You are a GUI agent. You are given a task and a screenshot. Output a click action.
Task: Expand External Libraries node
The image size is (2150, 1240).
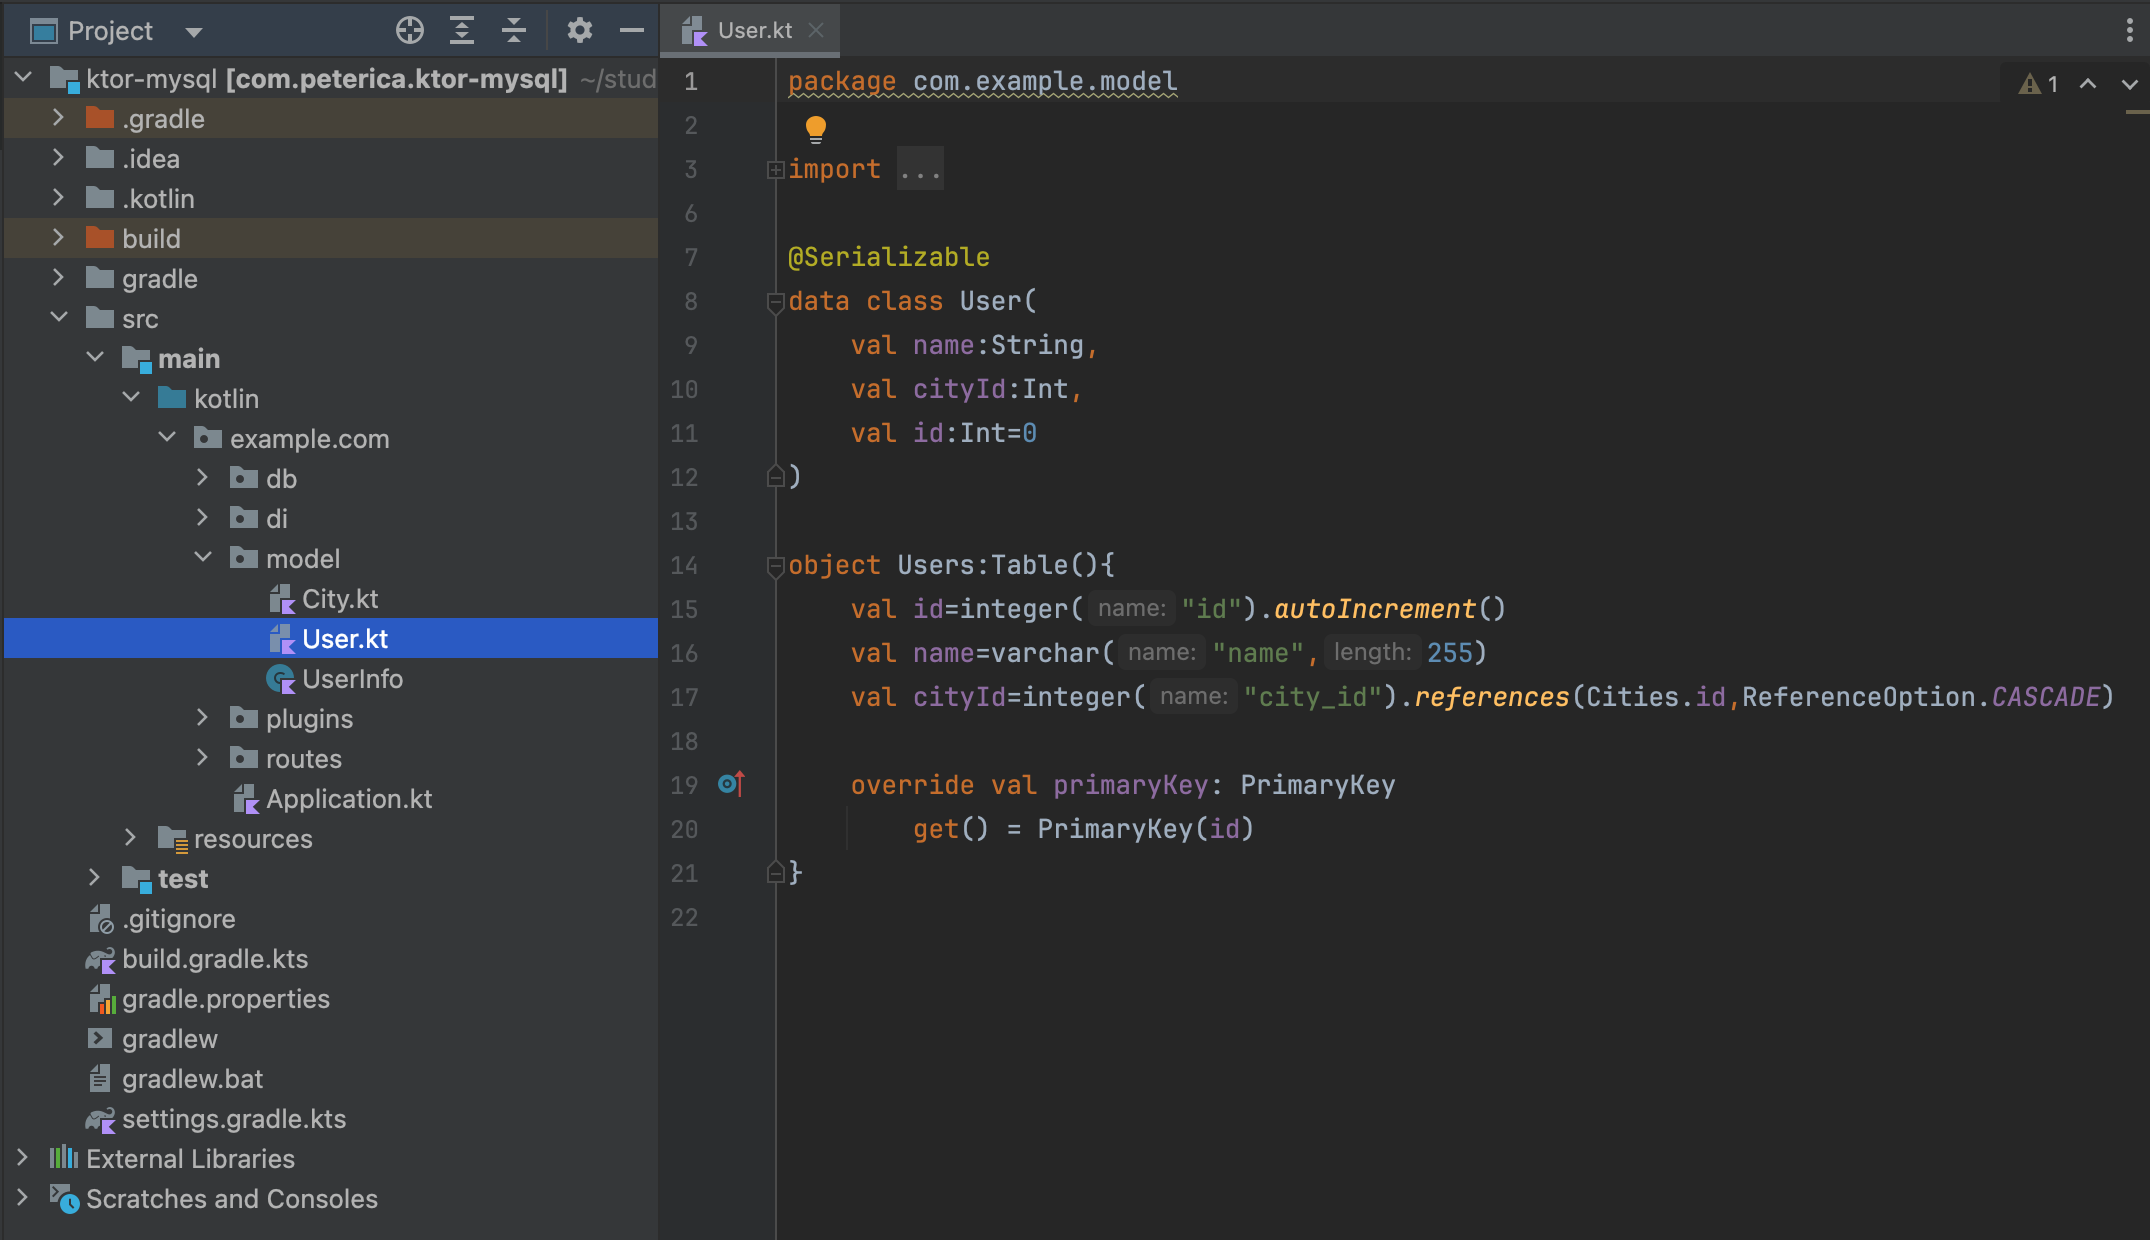[22, 1158]
